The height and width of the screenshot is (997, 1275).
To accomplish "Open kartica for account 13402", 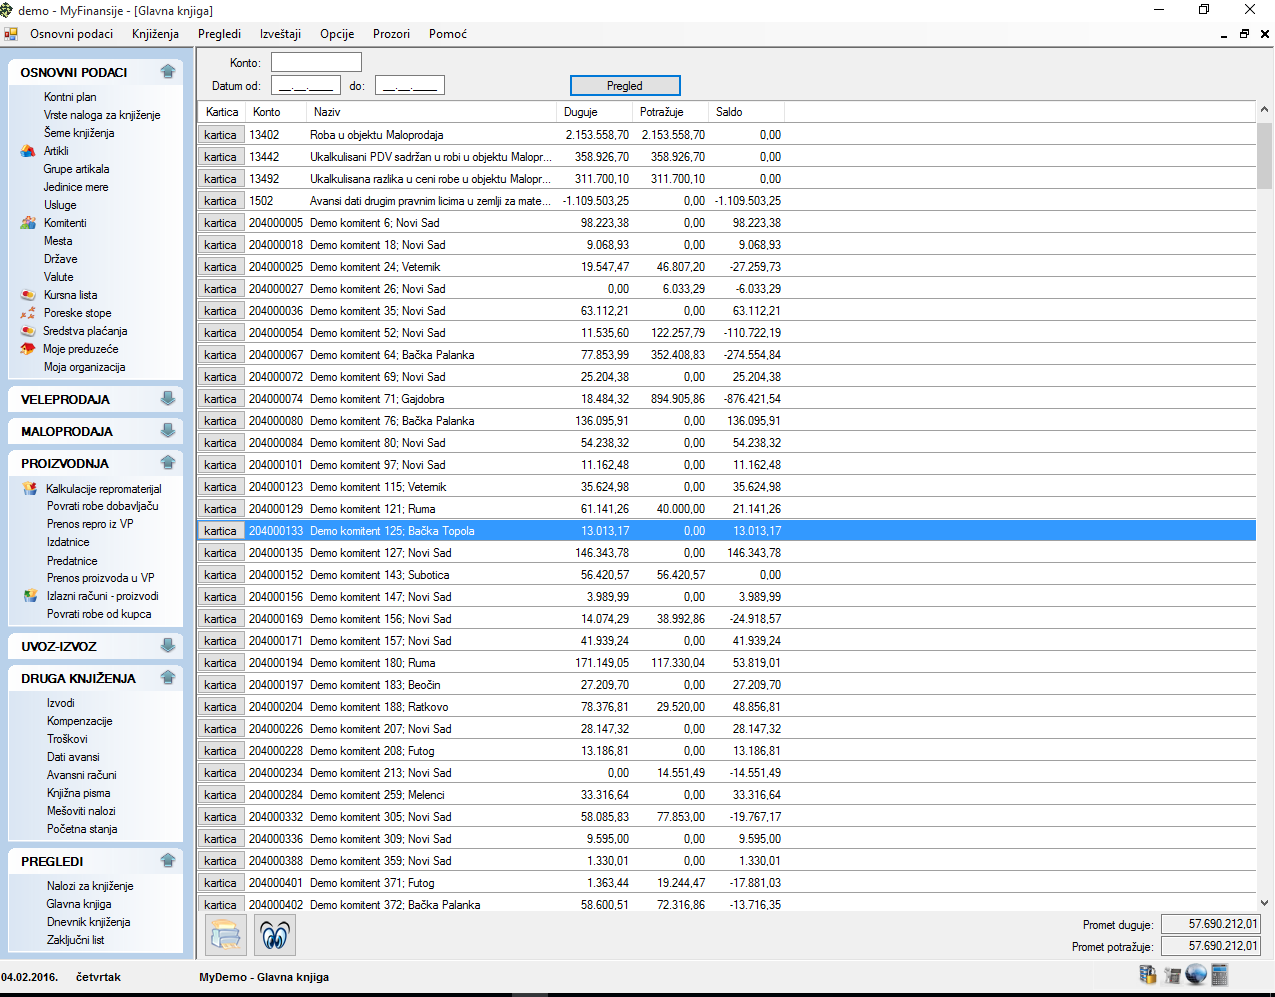I will [x=220, y=135].
